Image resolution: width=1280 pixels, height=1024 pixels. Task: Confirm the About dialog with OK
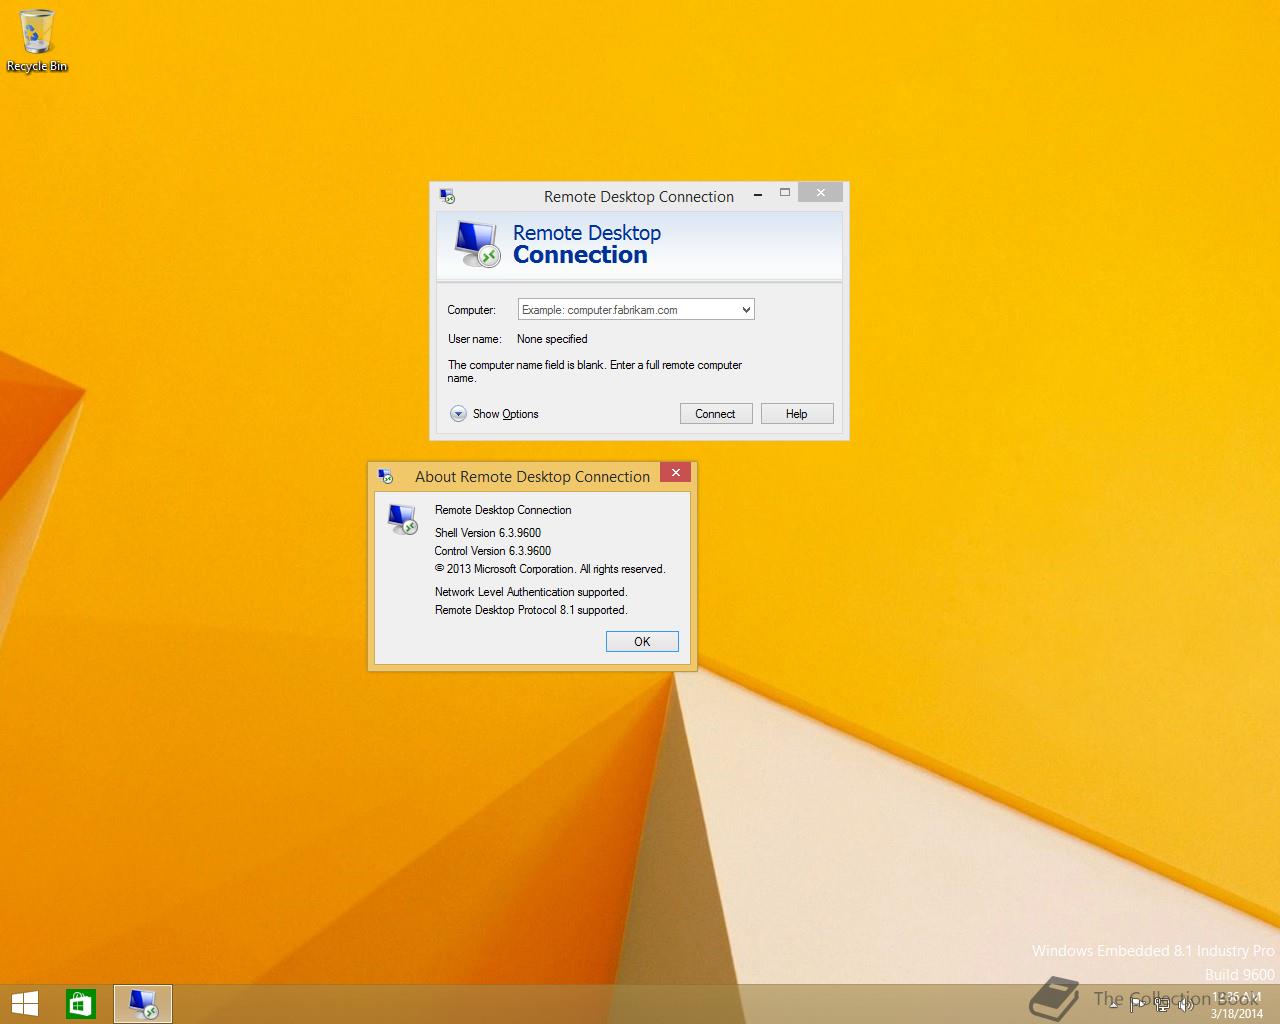[x=642, y=642]
